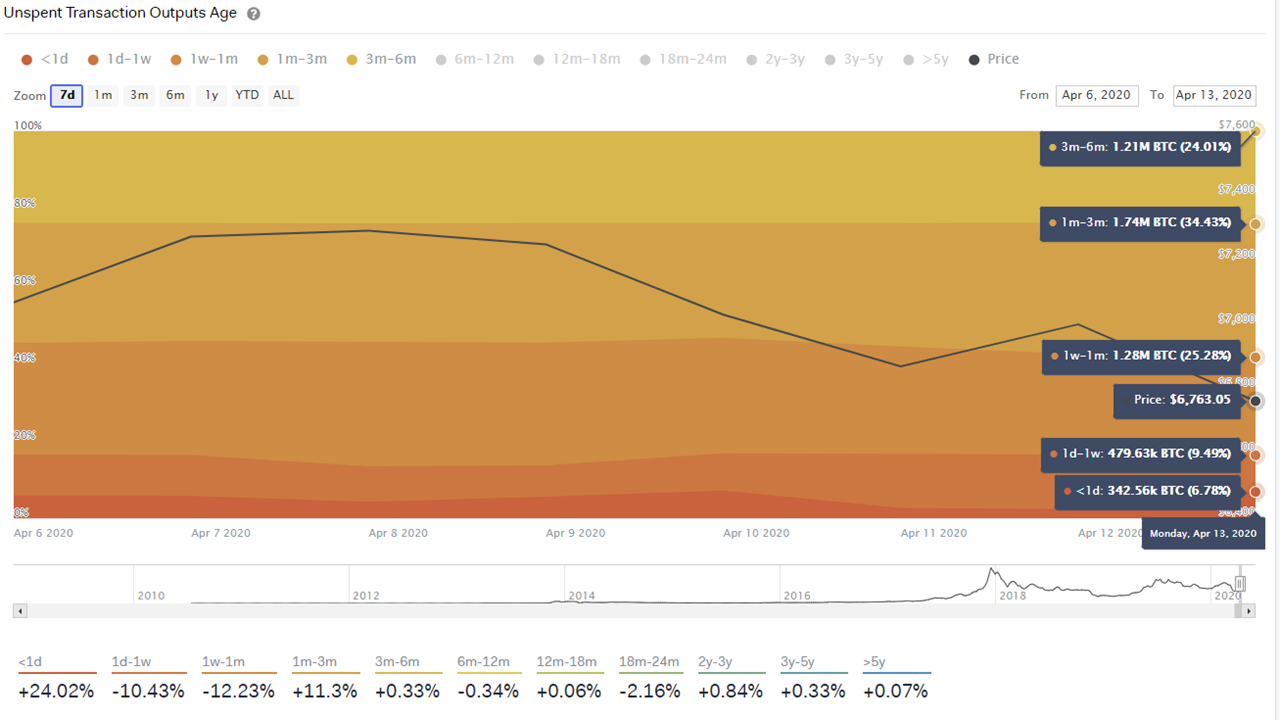
Task: Select the 1y zoom button
Action: pyautogui.click(x=211, y=95)
